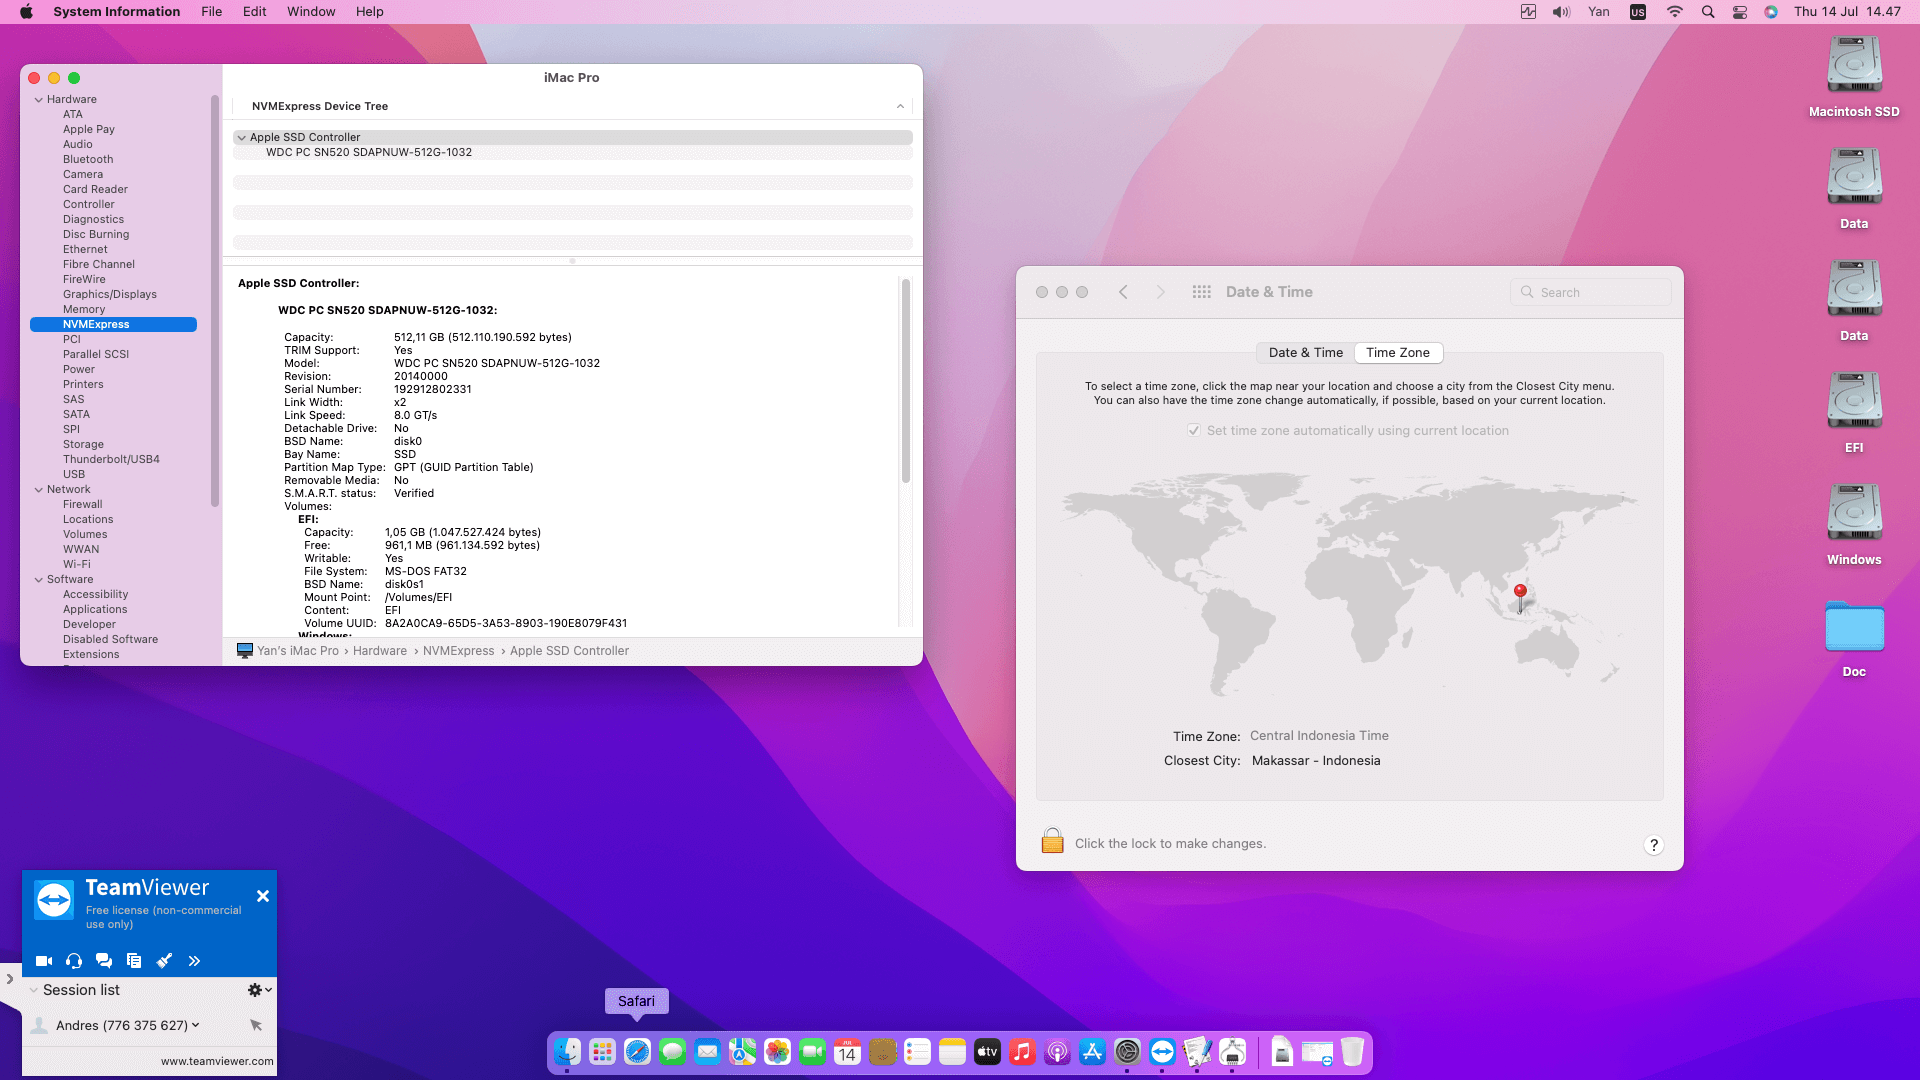Click remote control cursor icon beside Andres
This screenshot has height=1080, width=1920.
tap(256, 1025)
